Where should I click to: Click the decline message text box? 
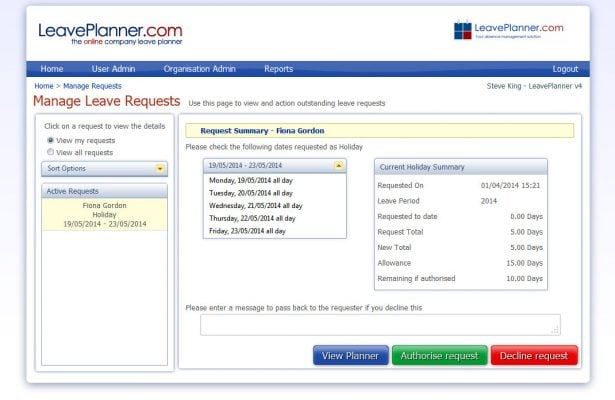tap(380, 325)
